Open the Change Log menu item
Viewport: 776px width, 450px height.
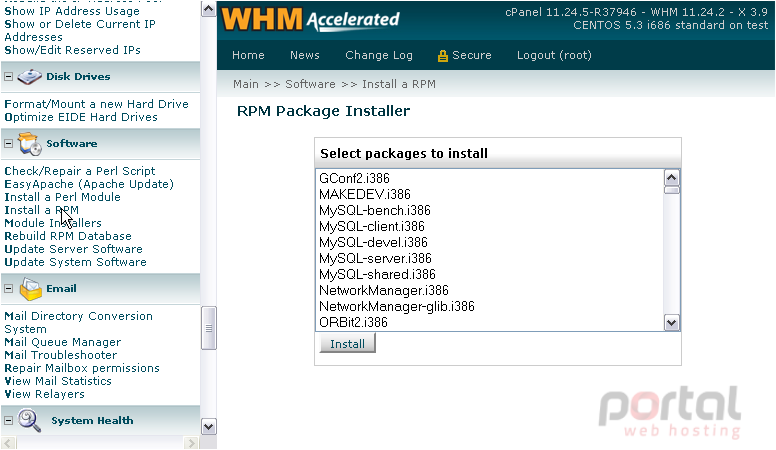pyautogui.click(x=379, y=55)
